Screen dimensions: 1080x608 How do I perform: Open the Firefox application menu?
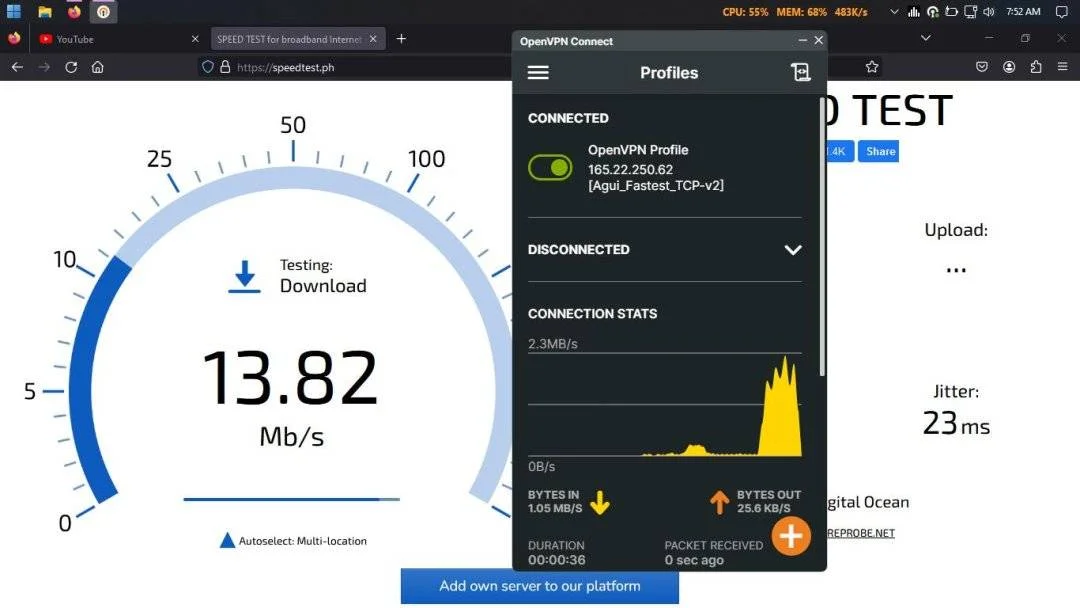[1063, 67]
